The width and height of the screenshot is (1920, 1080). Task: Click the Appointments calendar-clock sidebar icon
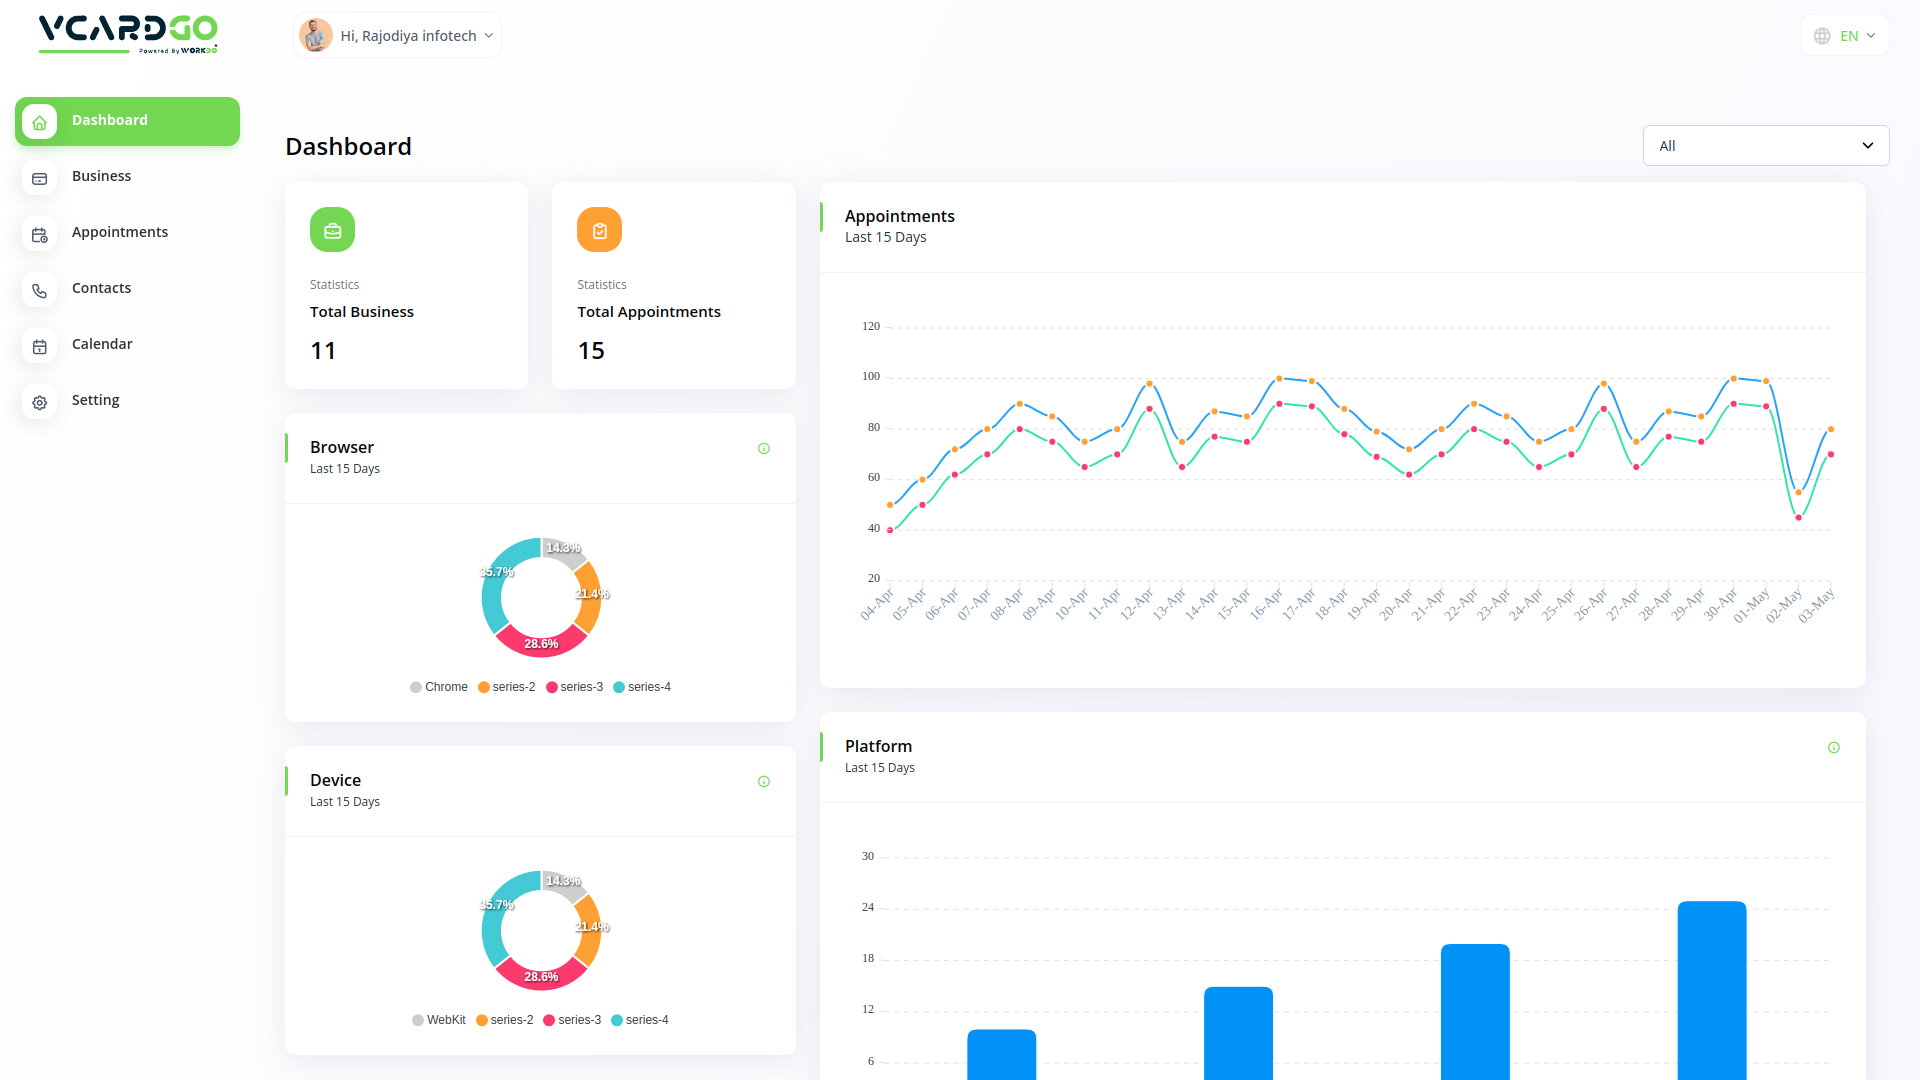(40, 234)
